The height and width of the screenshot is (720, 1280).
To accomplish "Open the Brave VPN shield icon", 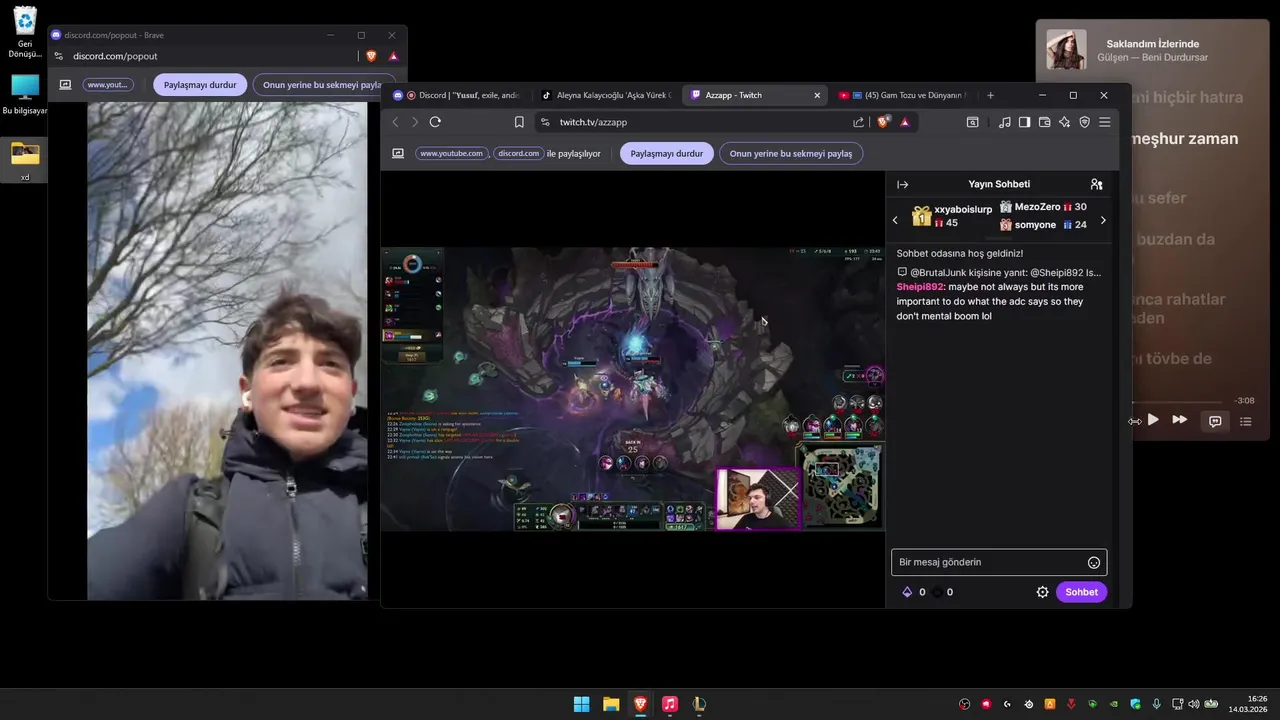I will pos(1084,122).
